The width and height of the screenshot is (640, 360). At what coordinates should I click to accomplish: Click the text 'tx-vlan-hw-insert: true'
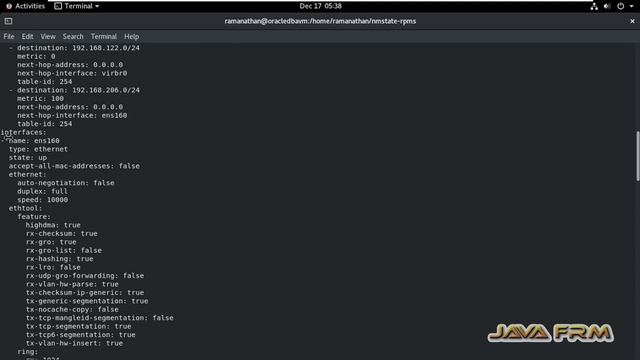(x=74, y=343)
